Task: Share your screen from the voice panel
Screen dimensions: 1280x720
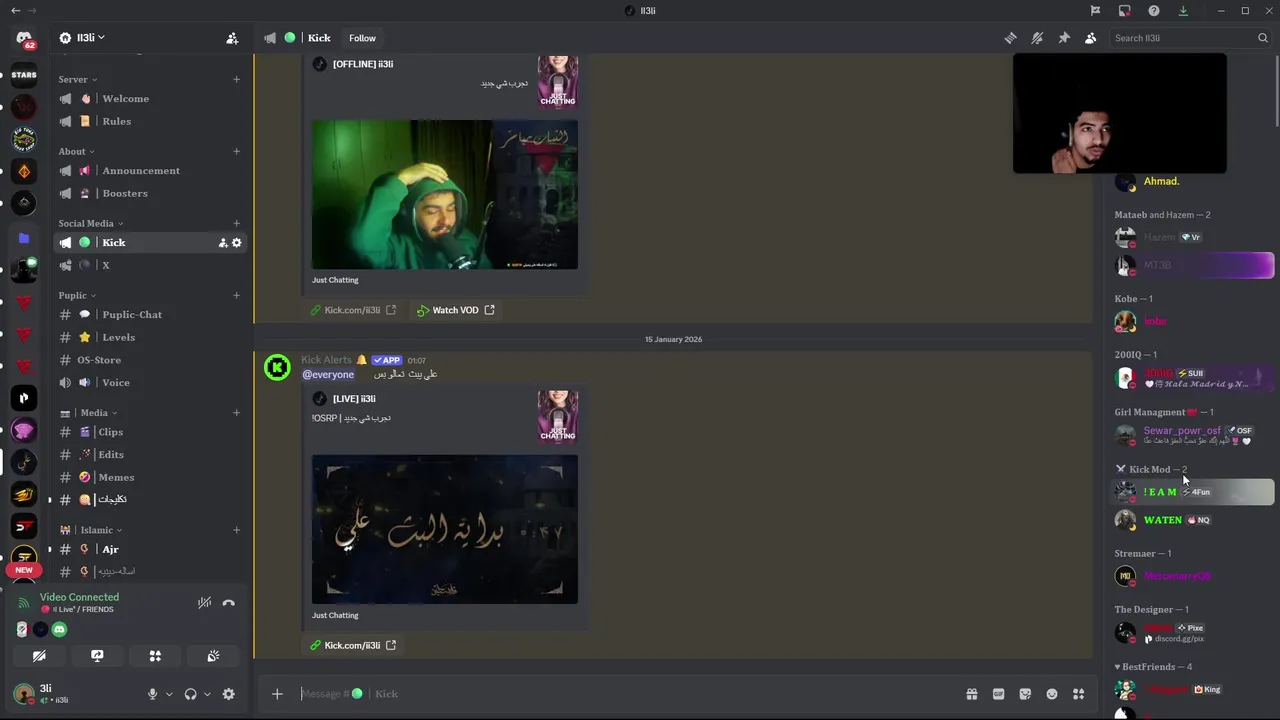Action: [x=97, y=656]
